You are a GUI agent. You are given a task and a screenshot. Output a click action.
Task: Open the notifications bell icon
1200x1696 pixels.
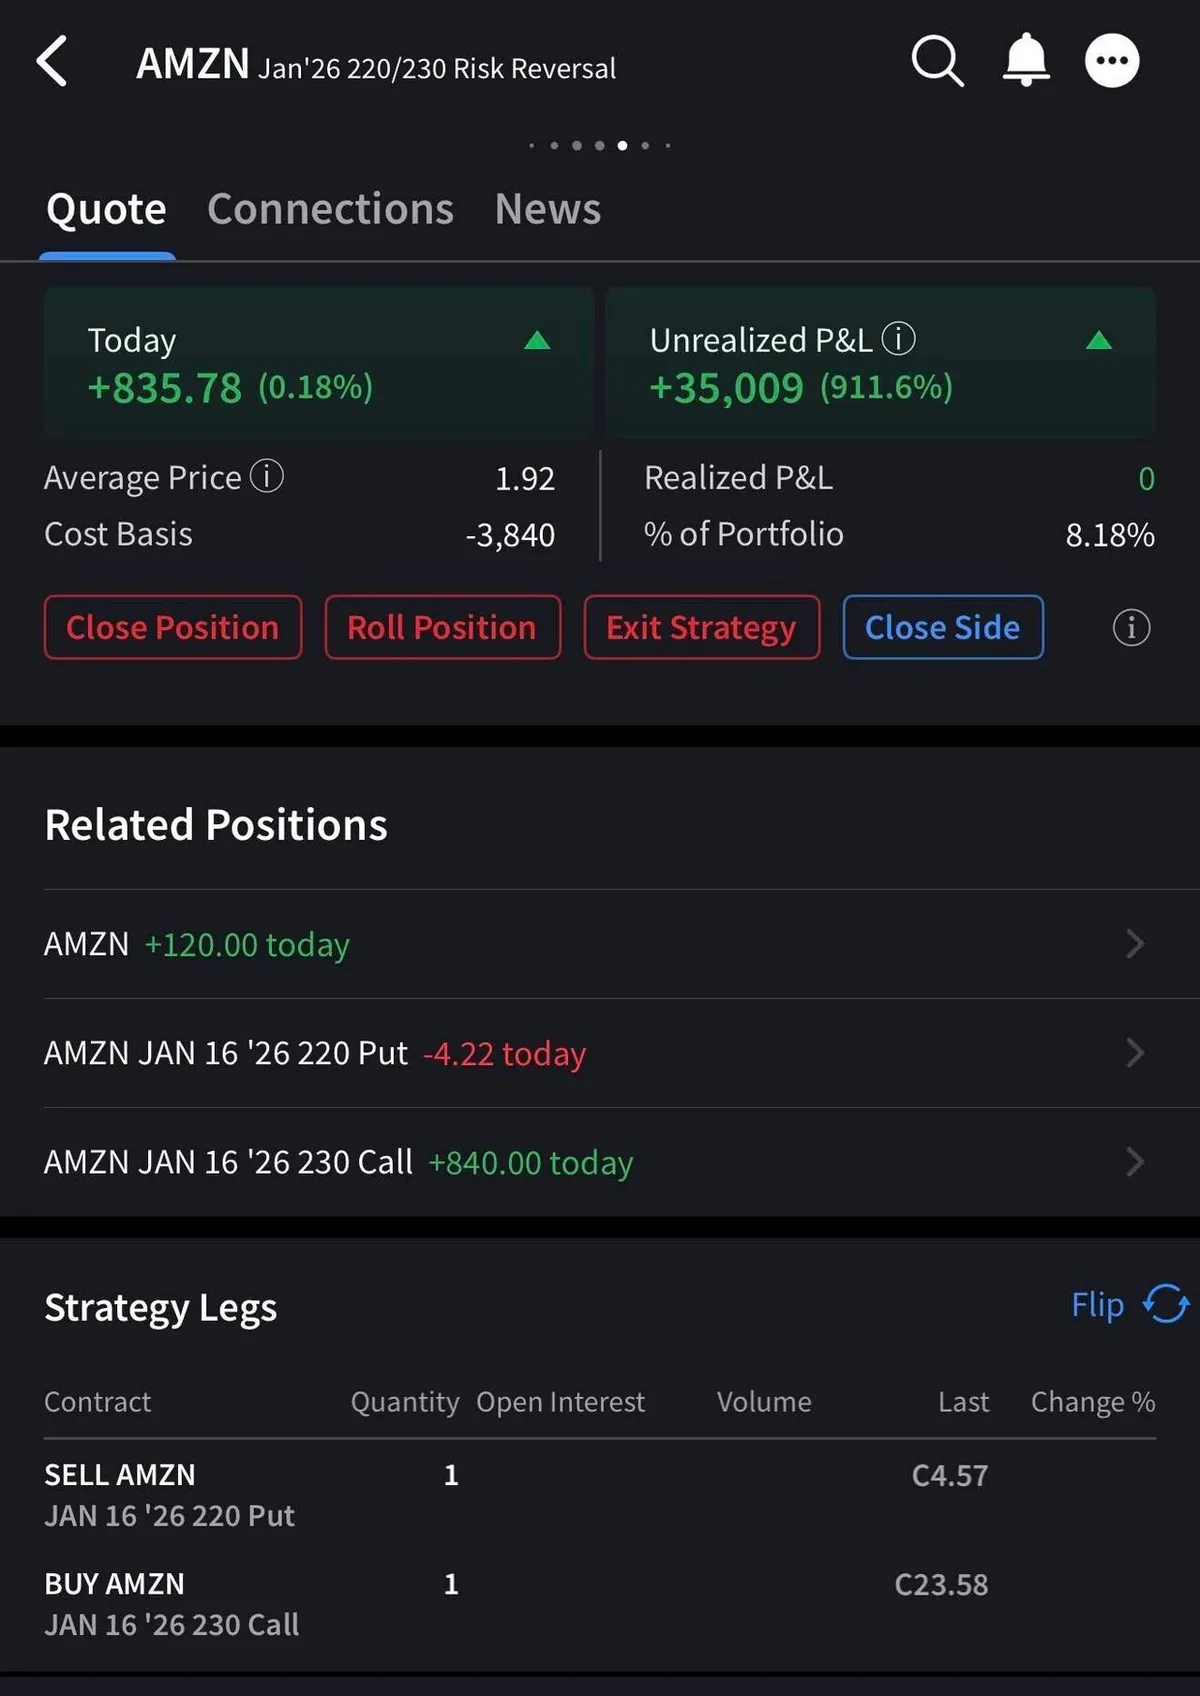(1026, 60)
